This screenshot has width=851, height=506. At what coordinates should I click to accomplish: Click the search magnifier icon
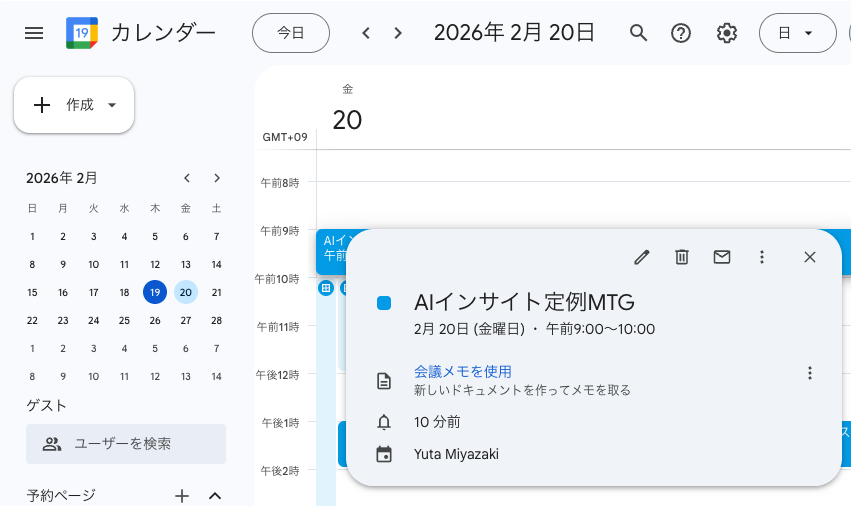click(638, 33)
